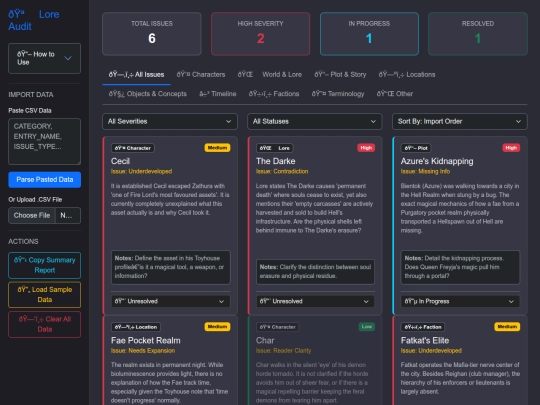Image resolution: width=540 pixels, height=405 pixels.
Task: Click the Medium badge on Fatkat's Elite card
Action: 507,326
